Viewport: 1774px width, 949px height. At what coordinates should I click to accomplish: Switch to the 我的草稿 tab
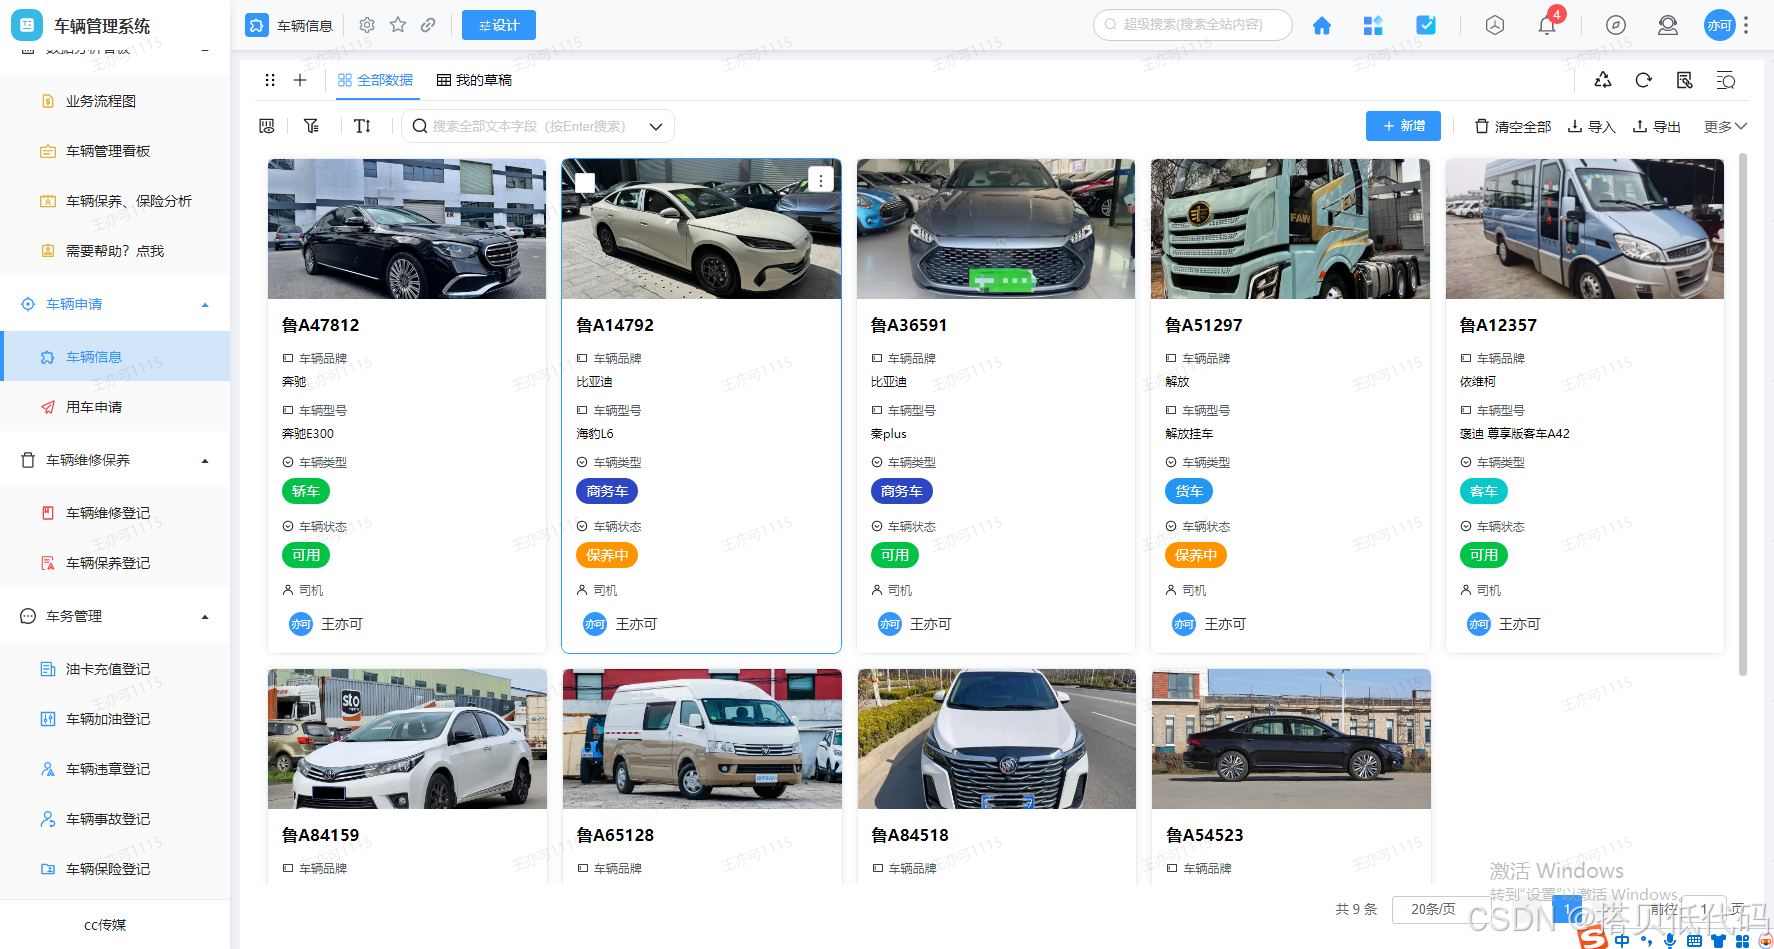[474, 80]
